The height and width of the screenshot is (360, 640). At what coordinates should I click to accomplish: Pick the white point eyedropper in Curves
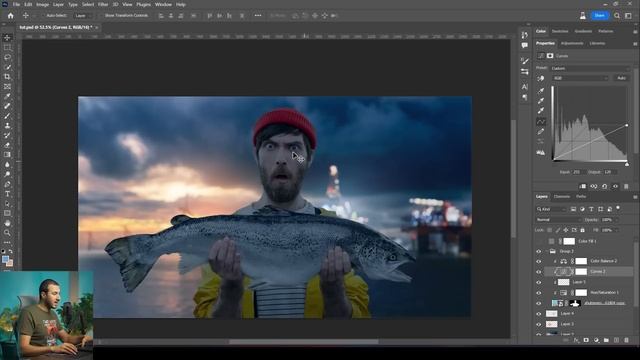point(541,111)
